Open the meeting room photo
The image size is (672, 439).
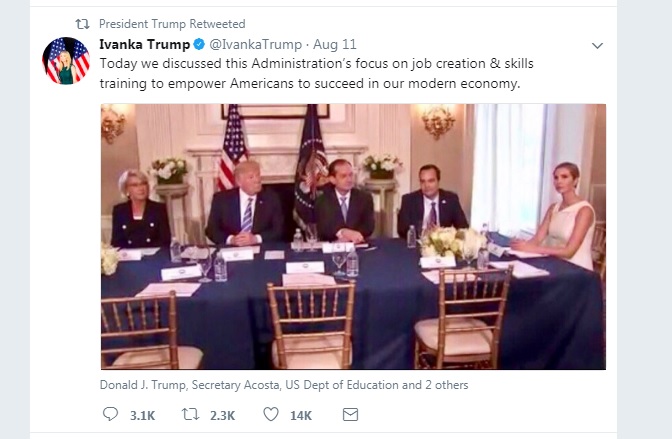(353, 237)
